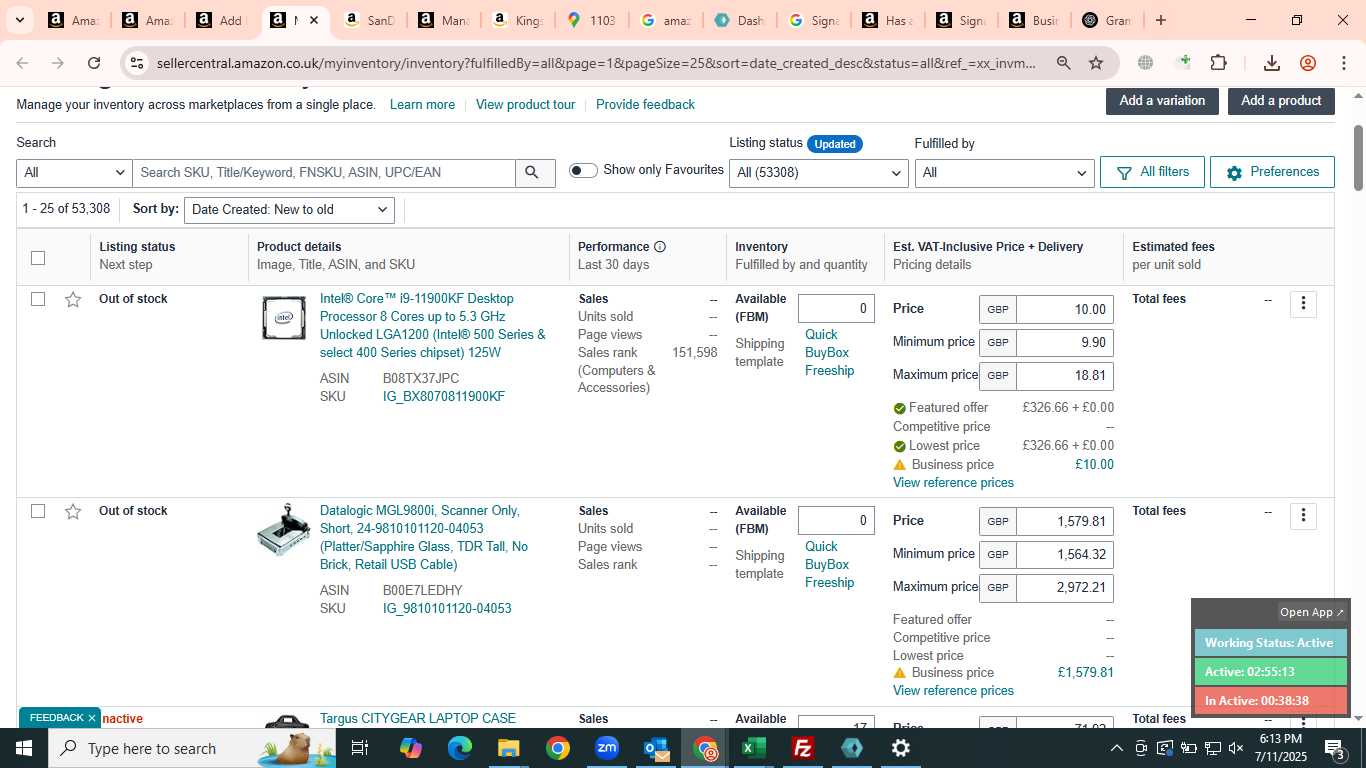This screenshot has width=1366, height=768.
Task: Open SKU IG_BX8070811900KF link
Action: [444, 397]
